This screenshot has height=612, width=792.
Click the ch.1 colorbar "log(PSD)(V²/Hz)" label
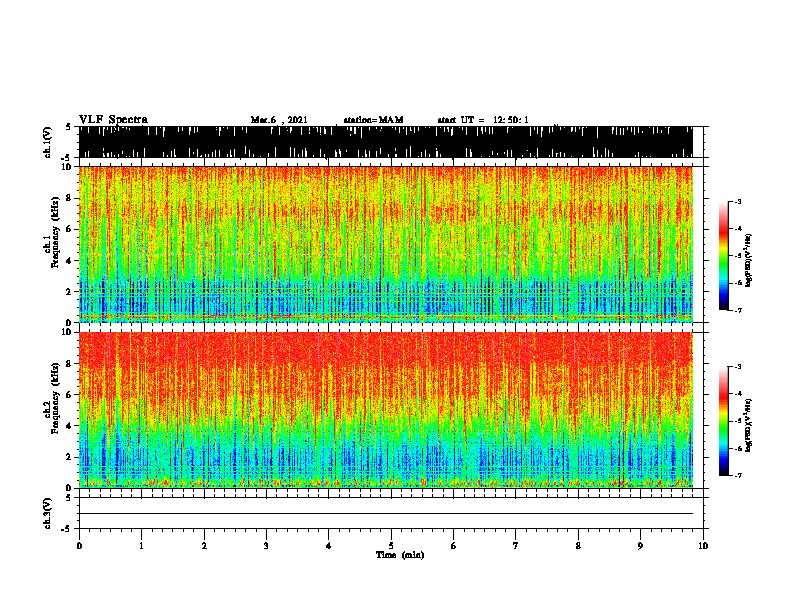[x=749, y=260]
